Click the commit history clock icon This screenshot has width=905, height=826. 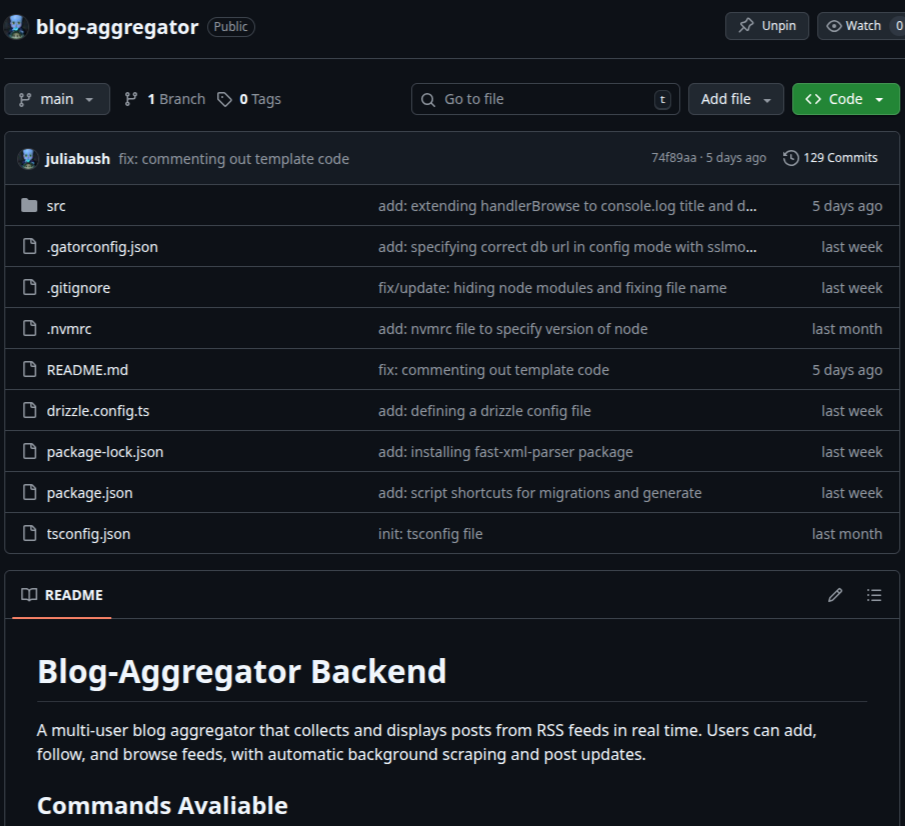(791, 158)
